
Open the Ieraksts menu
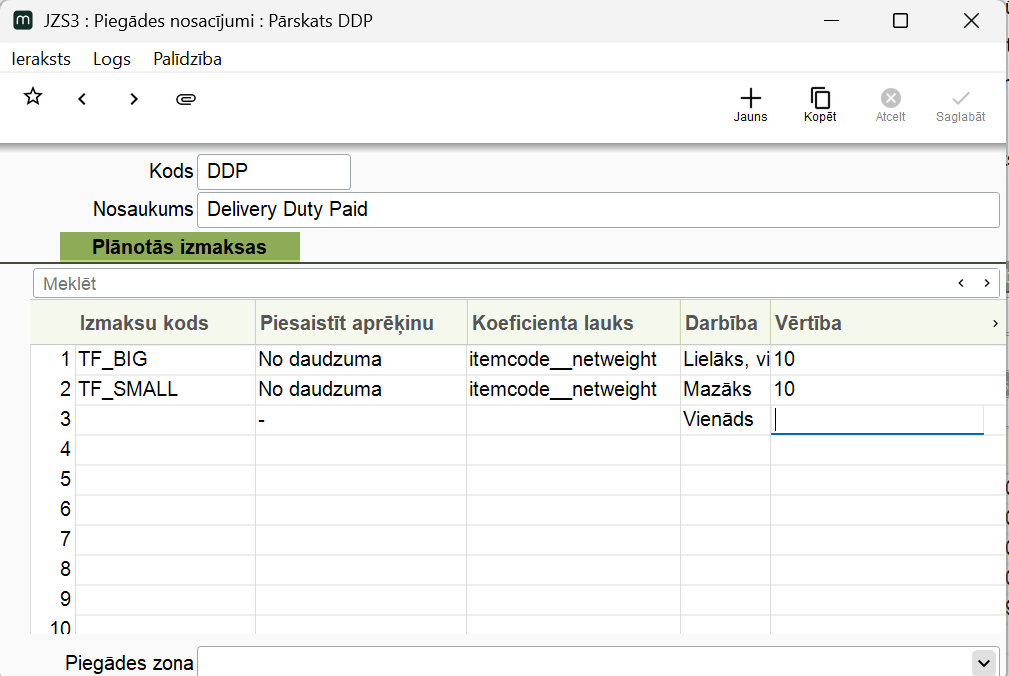41,59
